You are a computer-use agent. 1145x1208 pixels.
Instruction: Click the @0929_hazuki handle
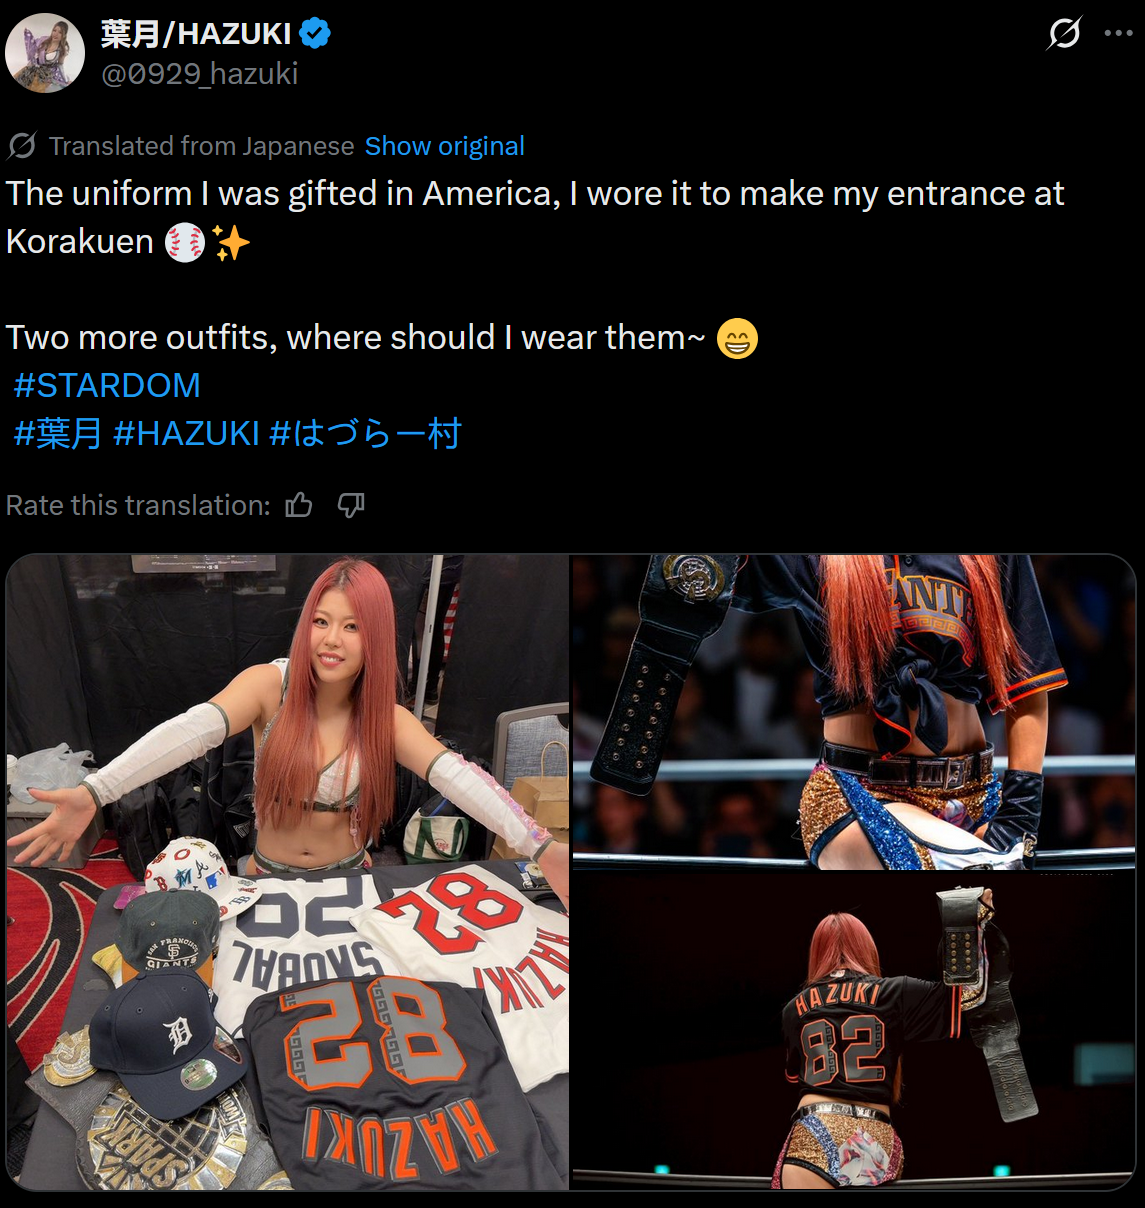click(x=200, y=74)
